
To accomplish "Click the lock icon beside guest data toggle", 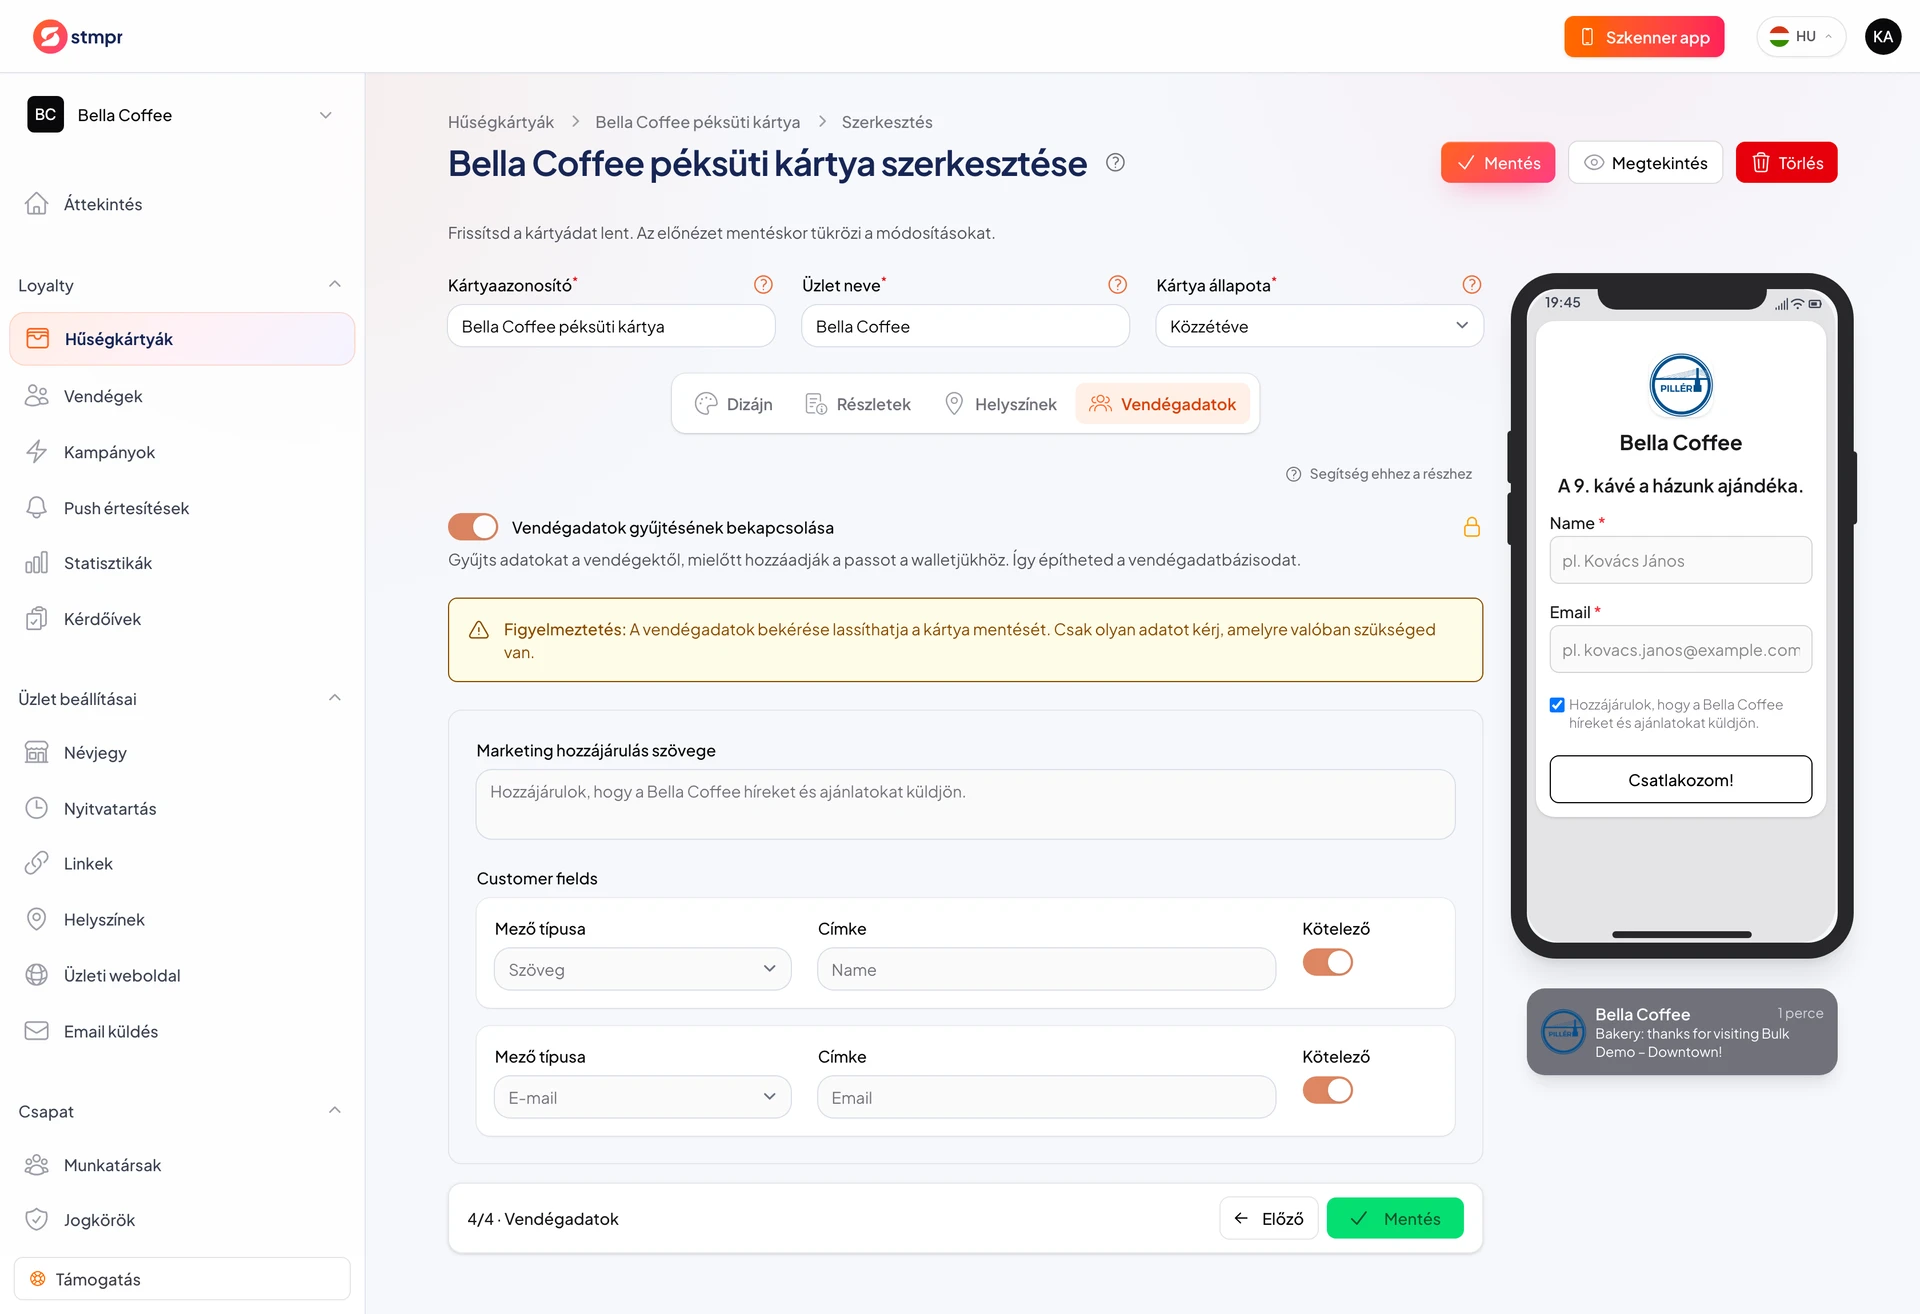I will tap(1472, 527).
